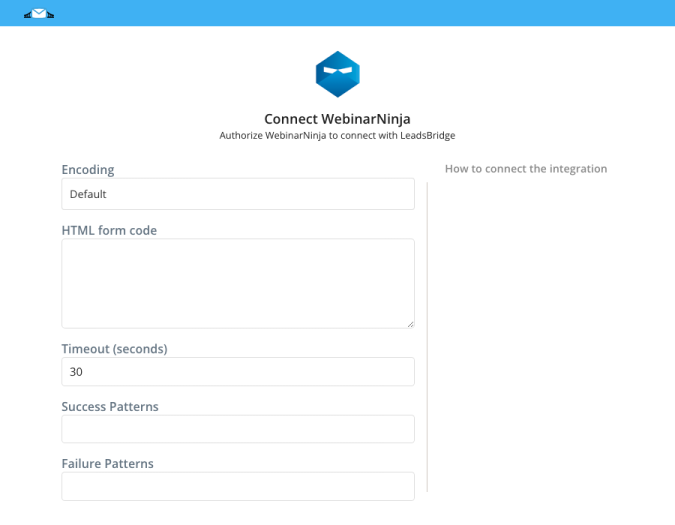Click inside the HTML form code textarea
The image size is (675, 525).
238,284
